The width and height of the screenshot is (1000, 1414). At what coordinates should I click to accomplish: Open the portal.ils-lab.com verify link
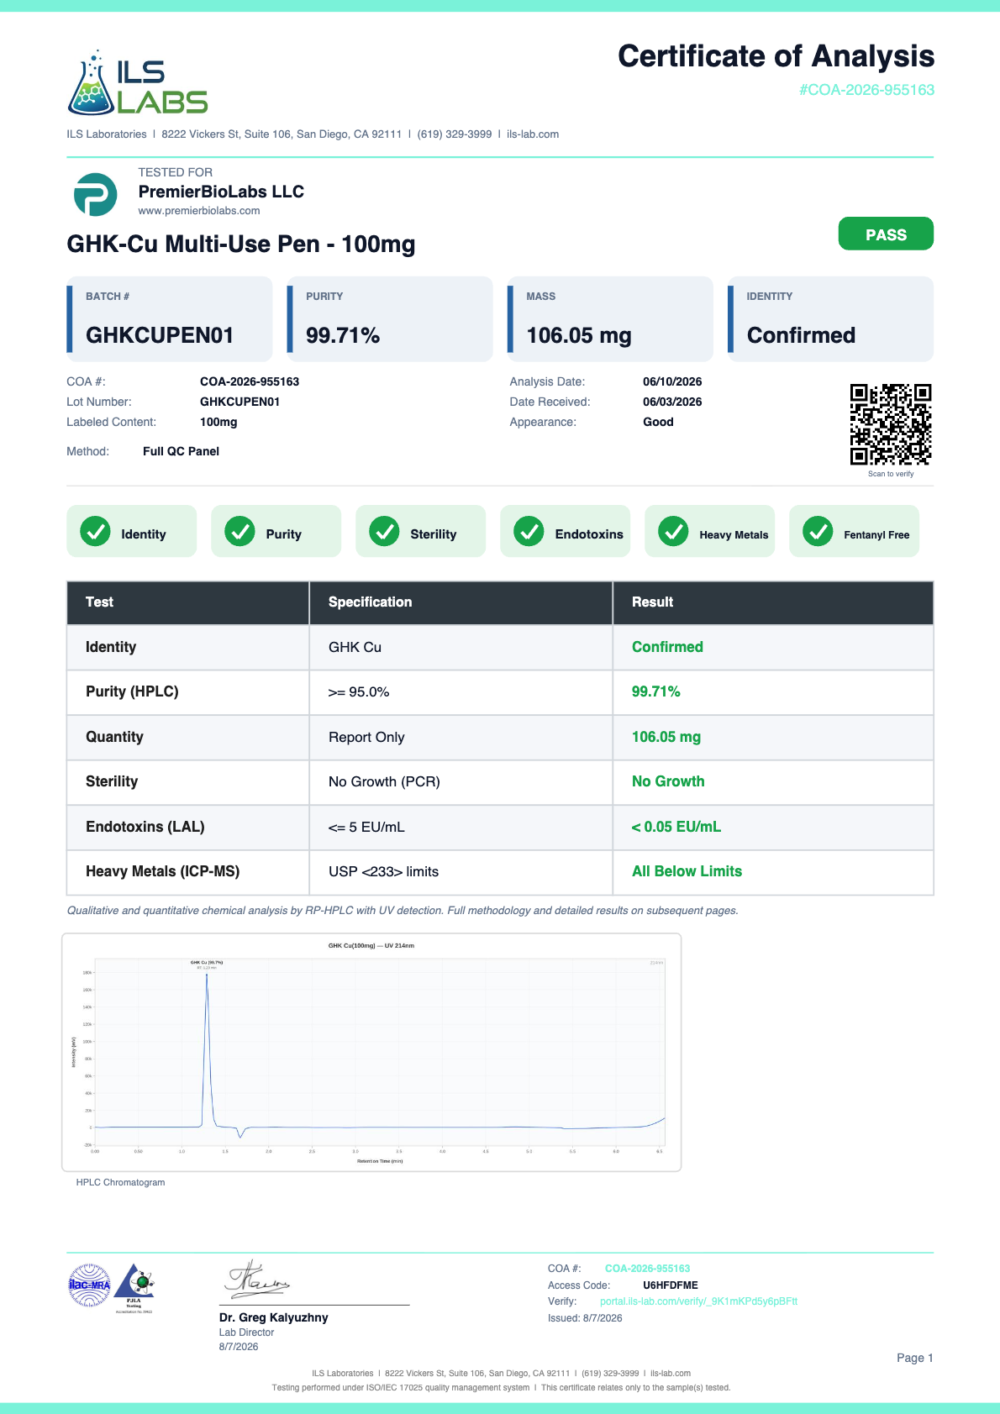699,1301
